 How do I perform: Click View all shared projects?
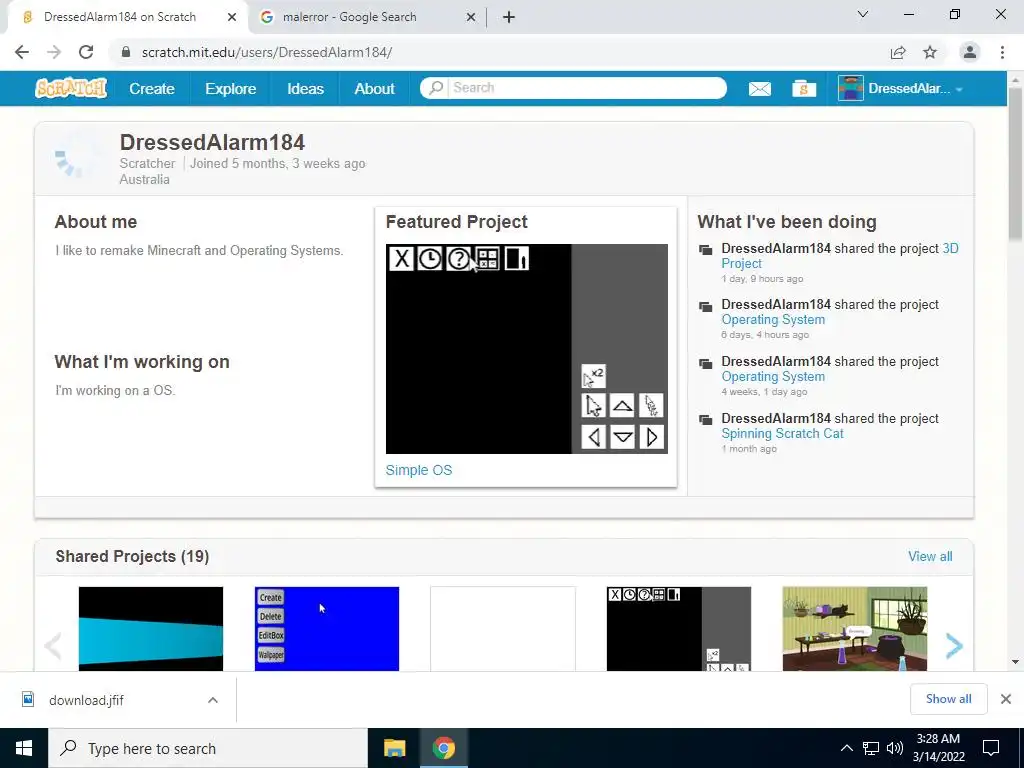[x=930, y=556]
